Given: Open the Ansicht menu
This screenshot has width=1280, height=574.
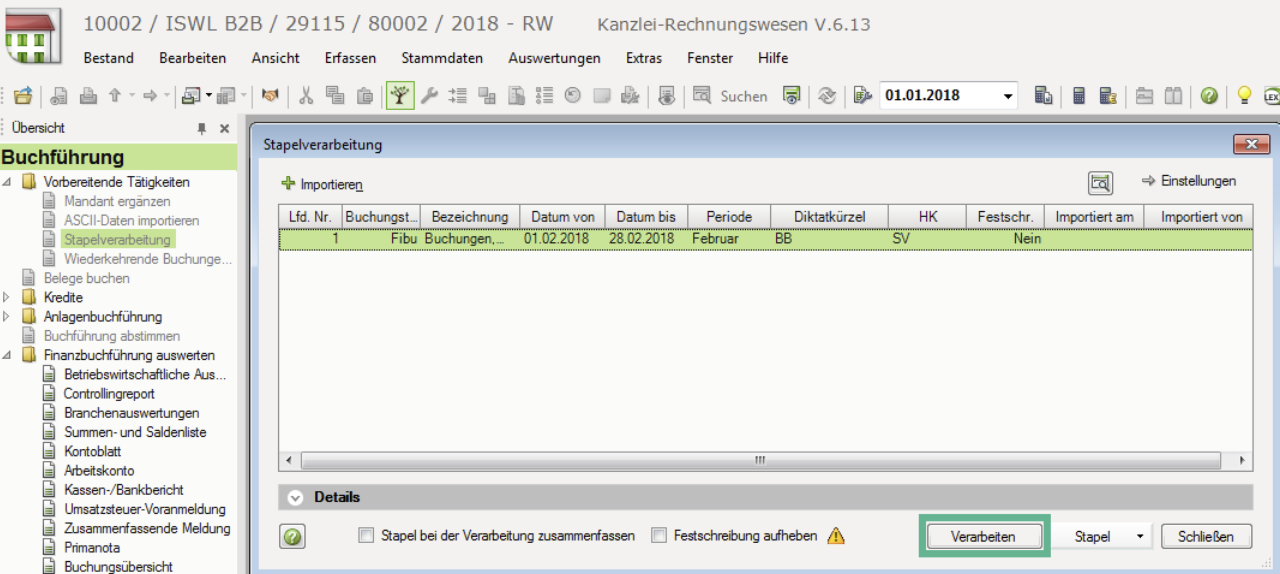Looking at the screenshot, I should (x=276, y=58).
